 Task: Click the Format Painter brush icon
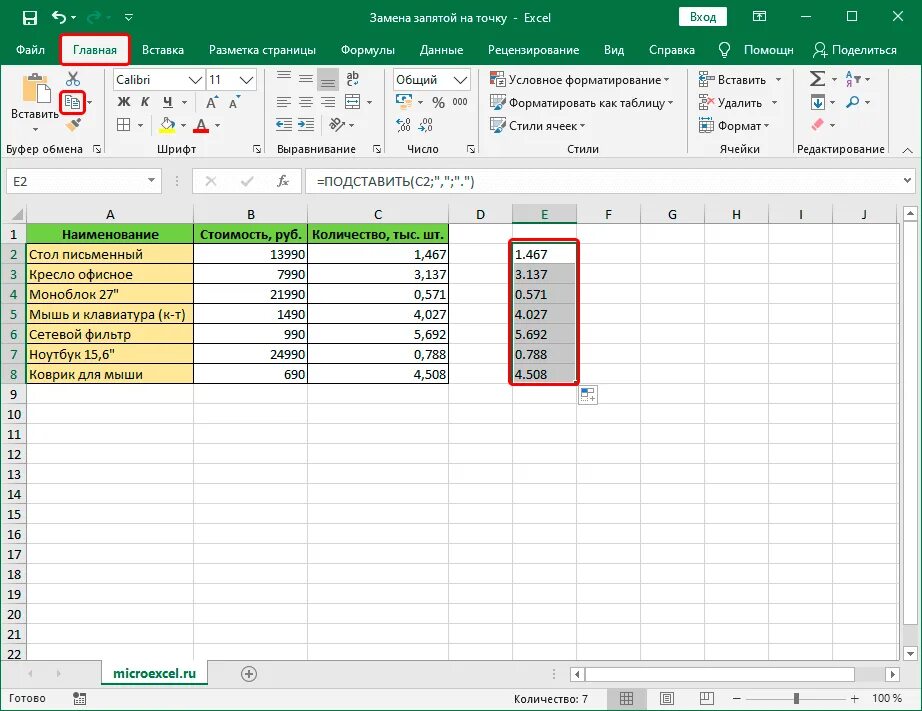[73, 125]
